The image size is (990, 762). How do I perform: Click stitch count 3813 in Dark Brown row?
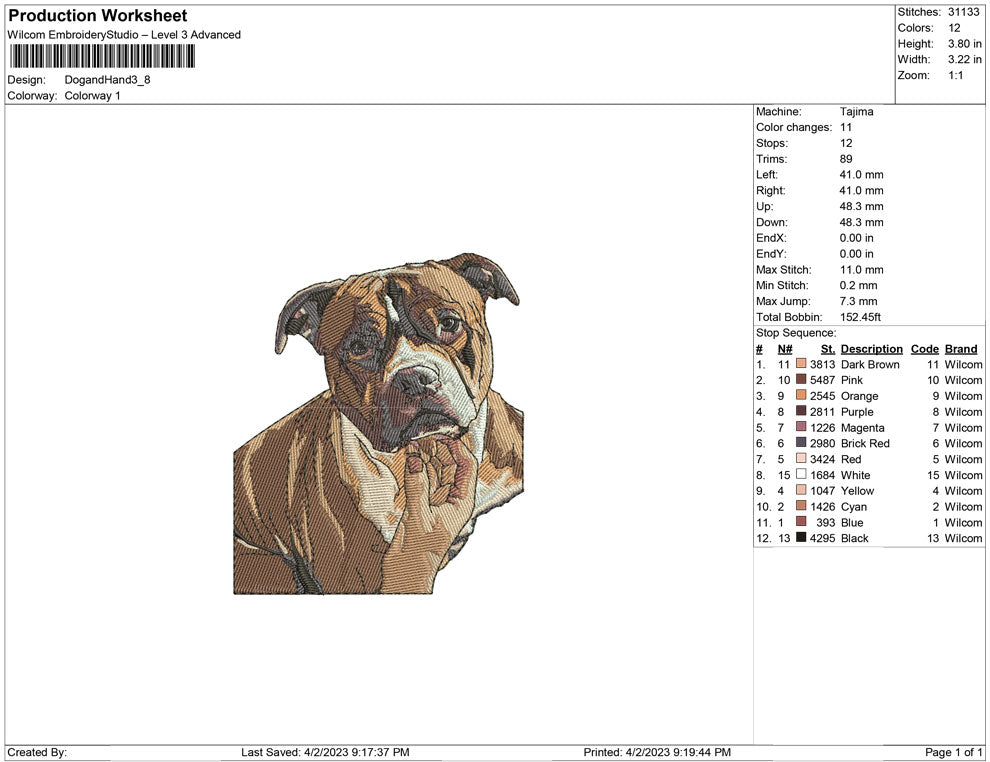(x=822, y=364)
